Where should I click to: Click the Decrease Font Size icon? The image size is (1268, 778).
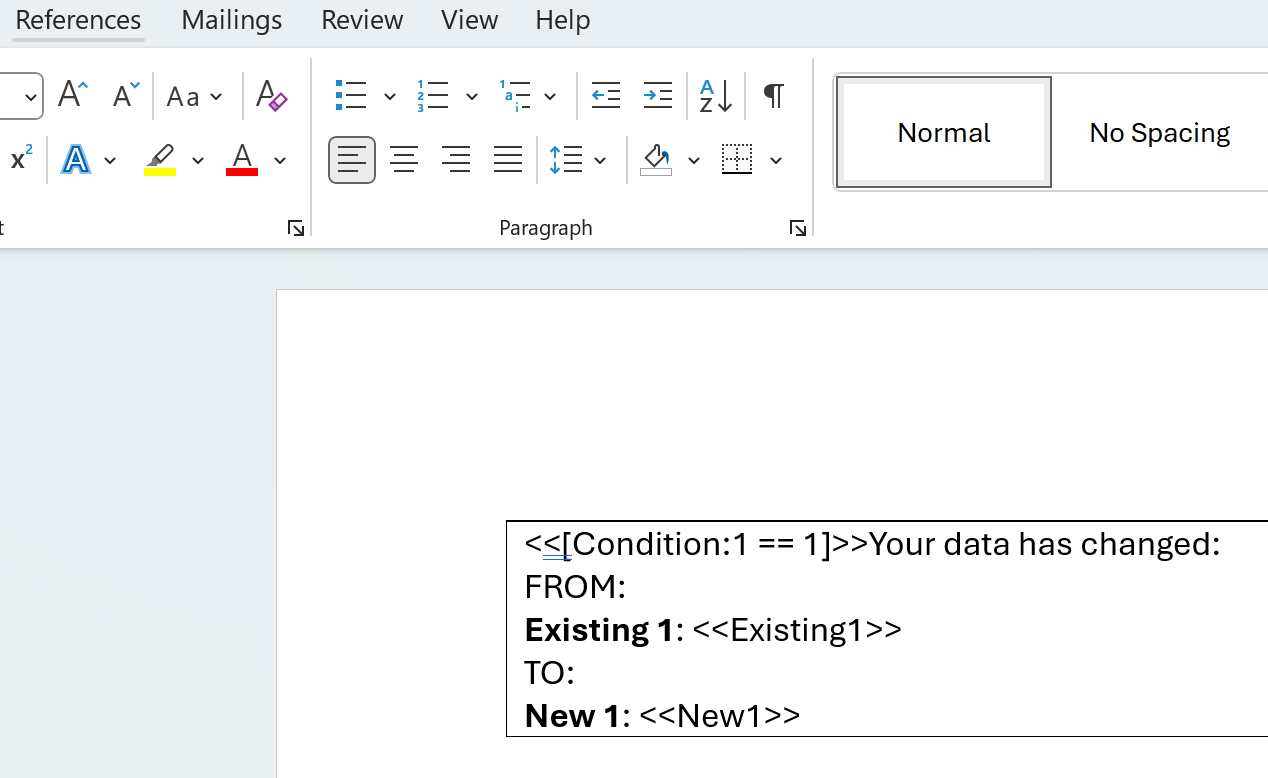(126, 96)
